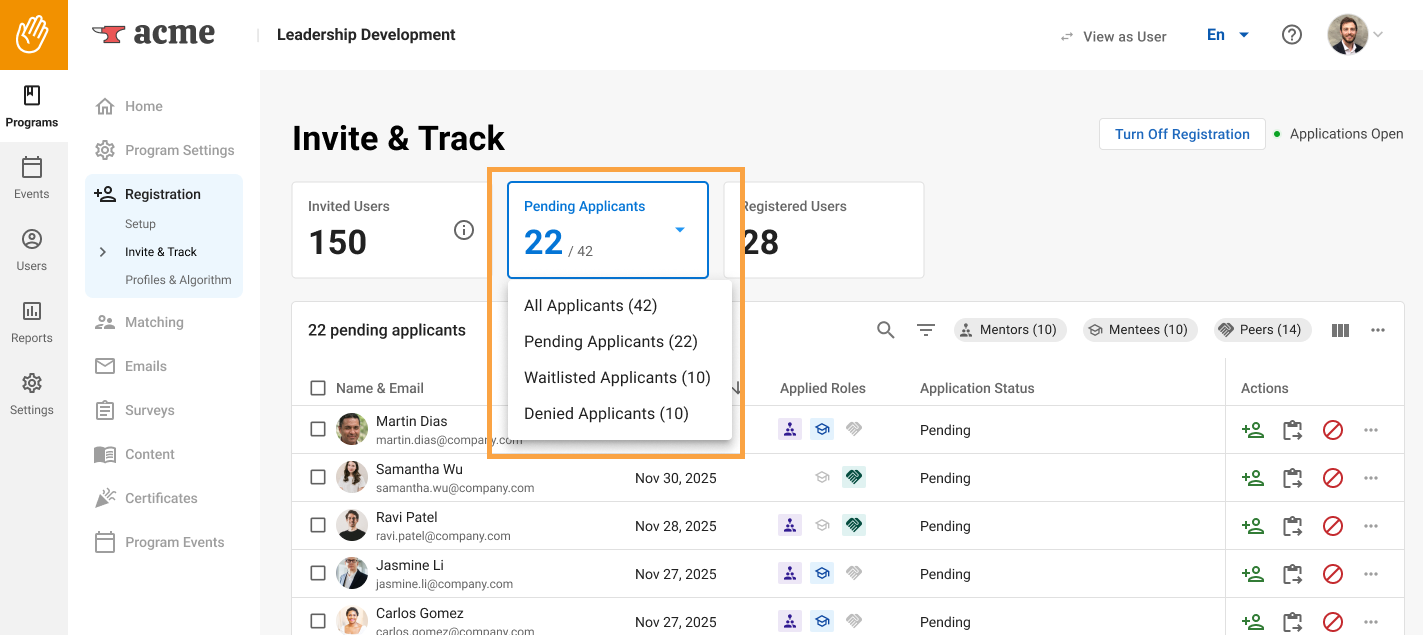
Task: Click View as User link
Action: pos(1113,36)
